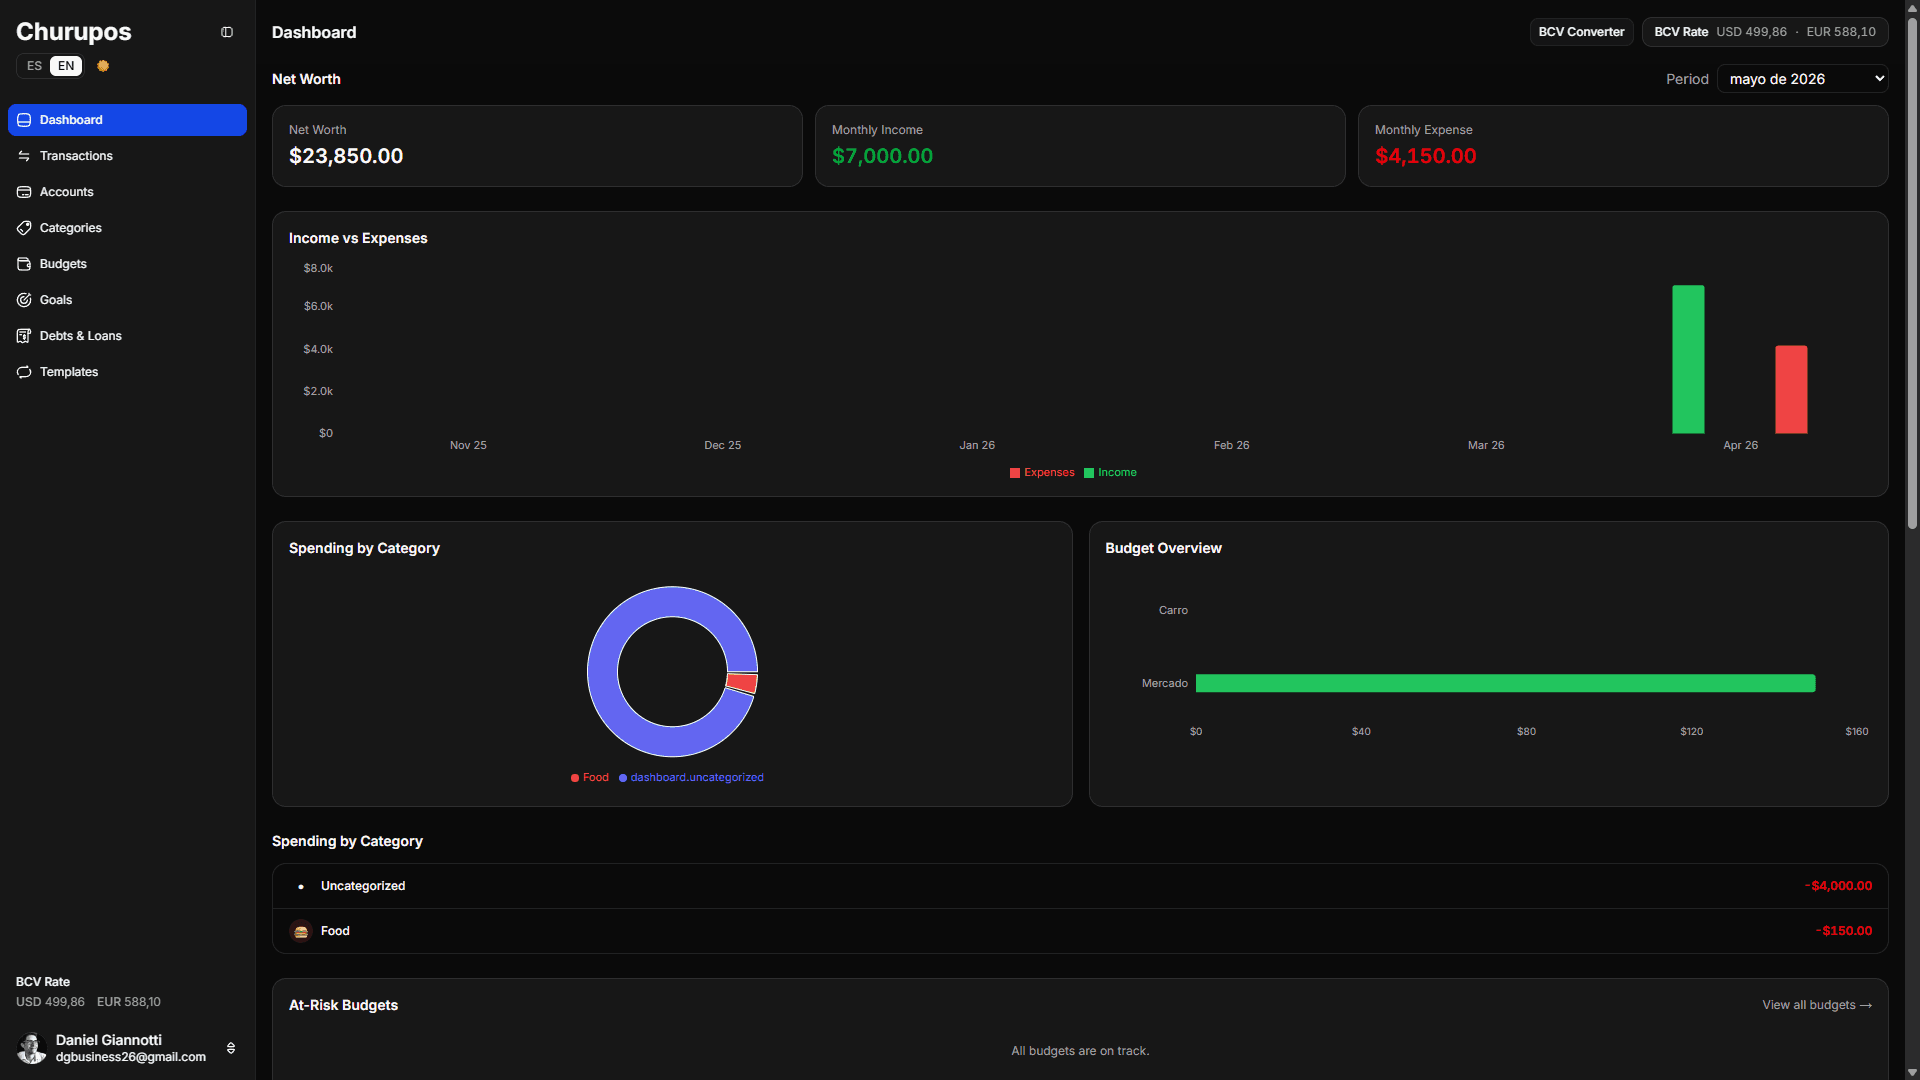Click the BCV Rate badge in header
The image size is (1920, 1080).
coord(1765,32)
